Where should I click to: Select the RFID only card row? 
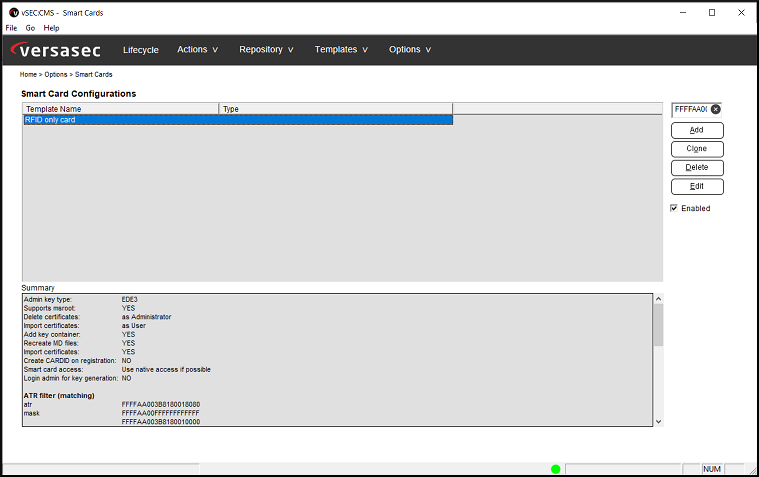pyautogui.click(x=238, y=120)
